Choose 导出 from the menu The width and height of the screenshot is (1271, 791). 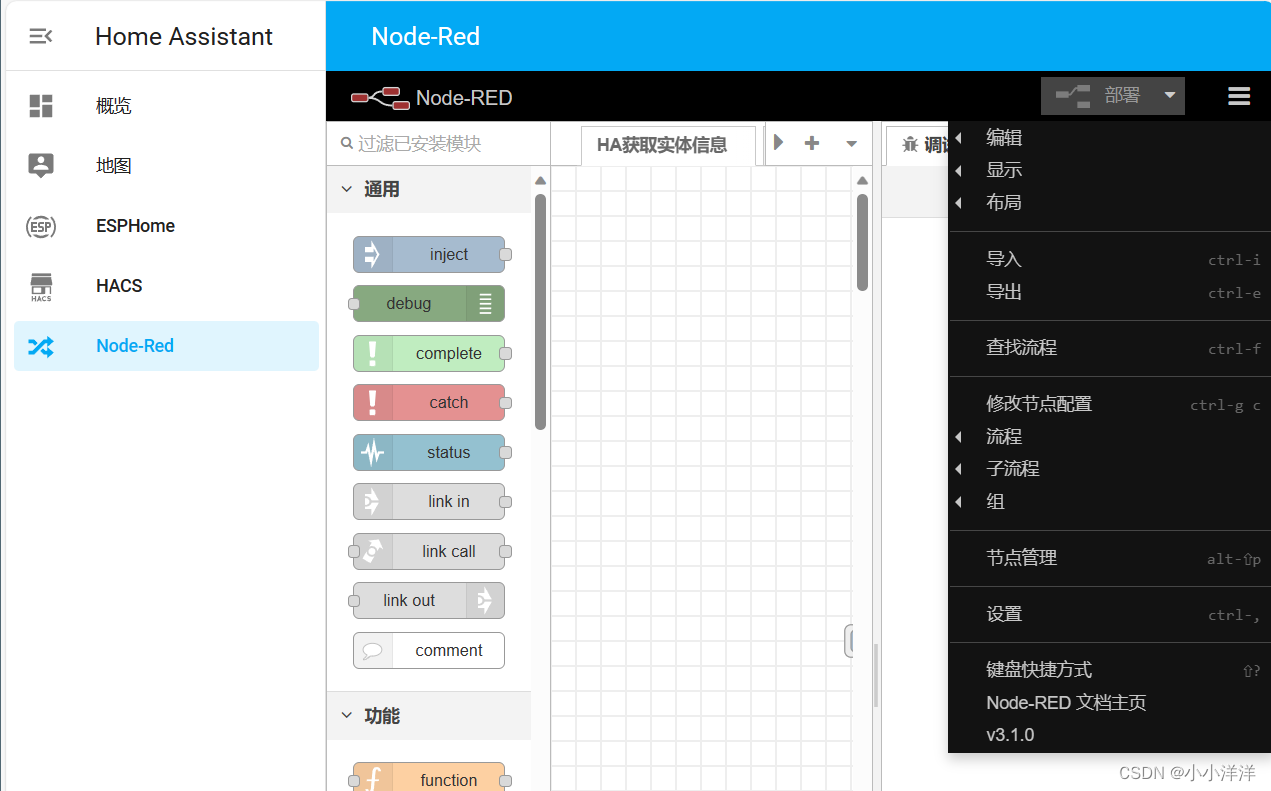1108,292
